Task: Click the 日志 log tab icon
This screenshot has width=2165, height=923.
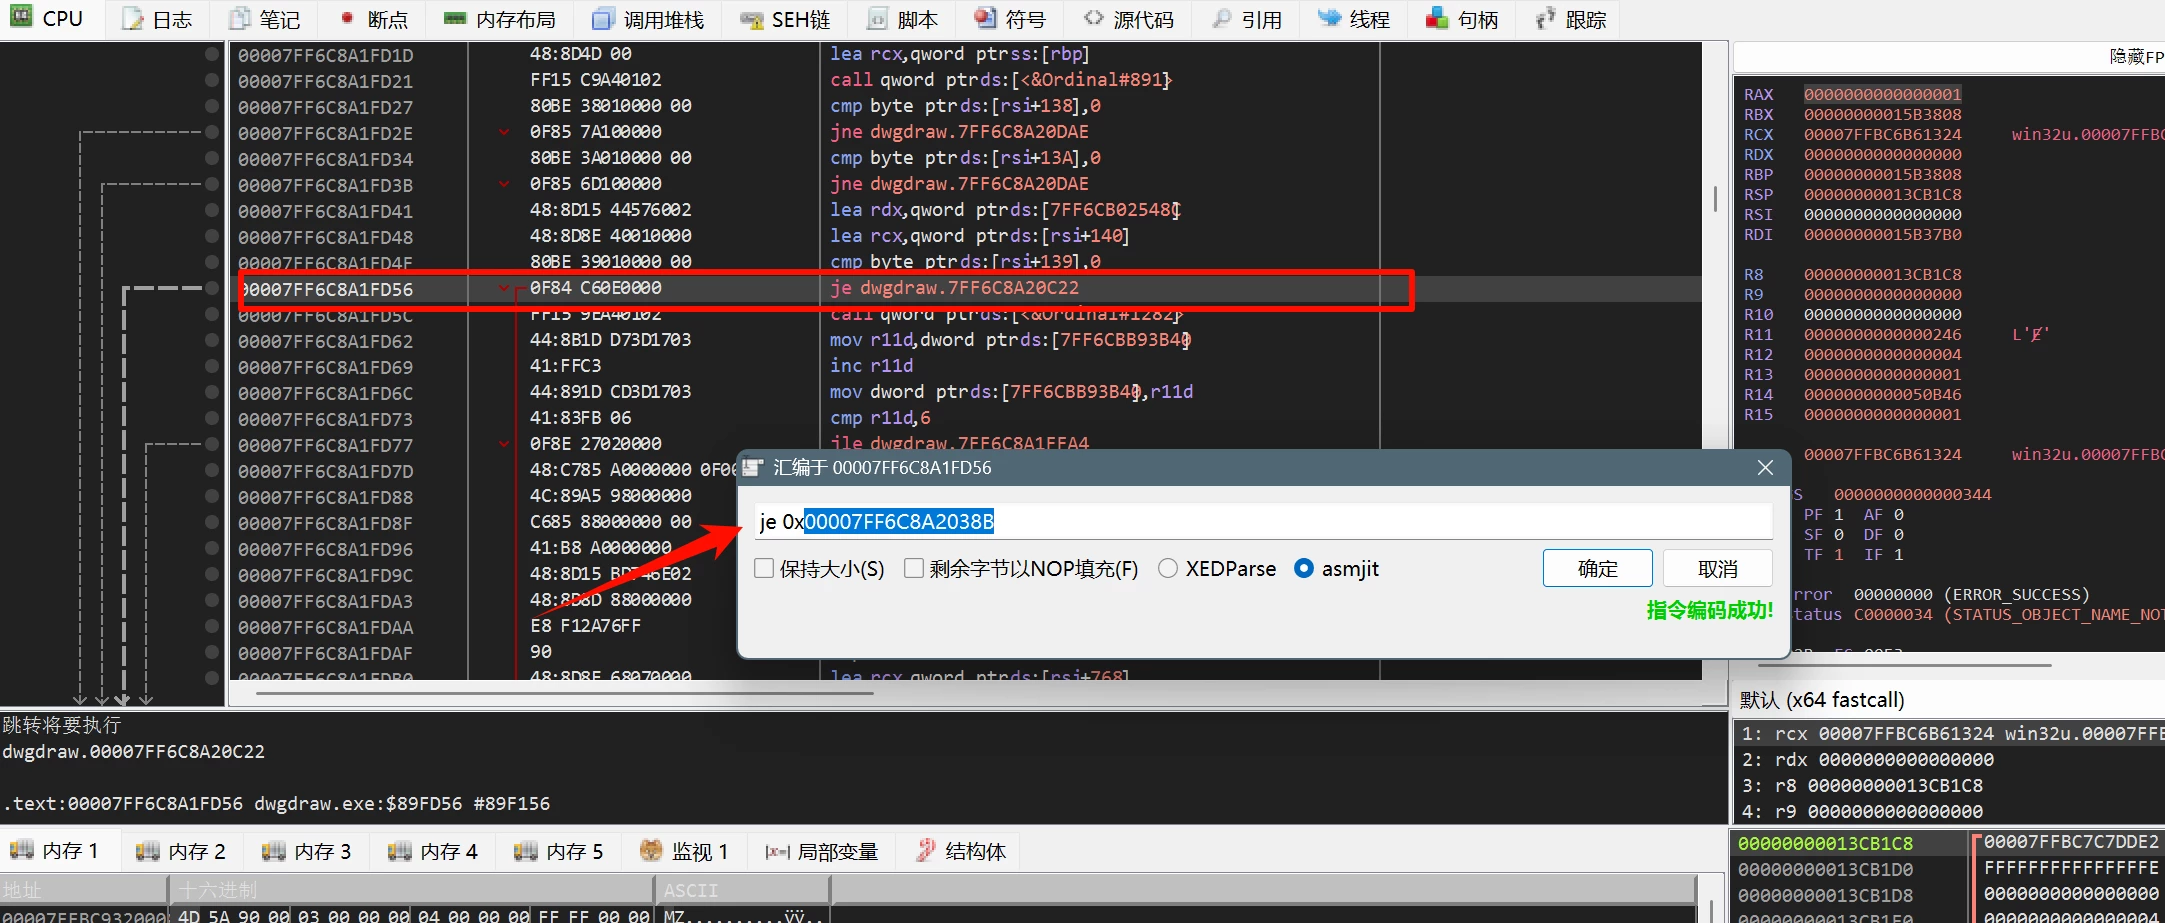Action: (133, 20)
